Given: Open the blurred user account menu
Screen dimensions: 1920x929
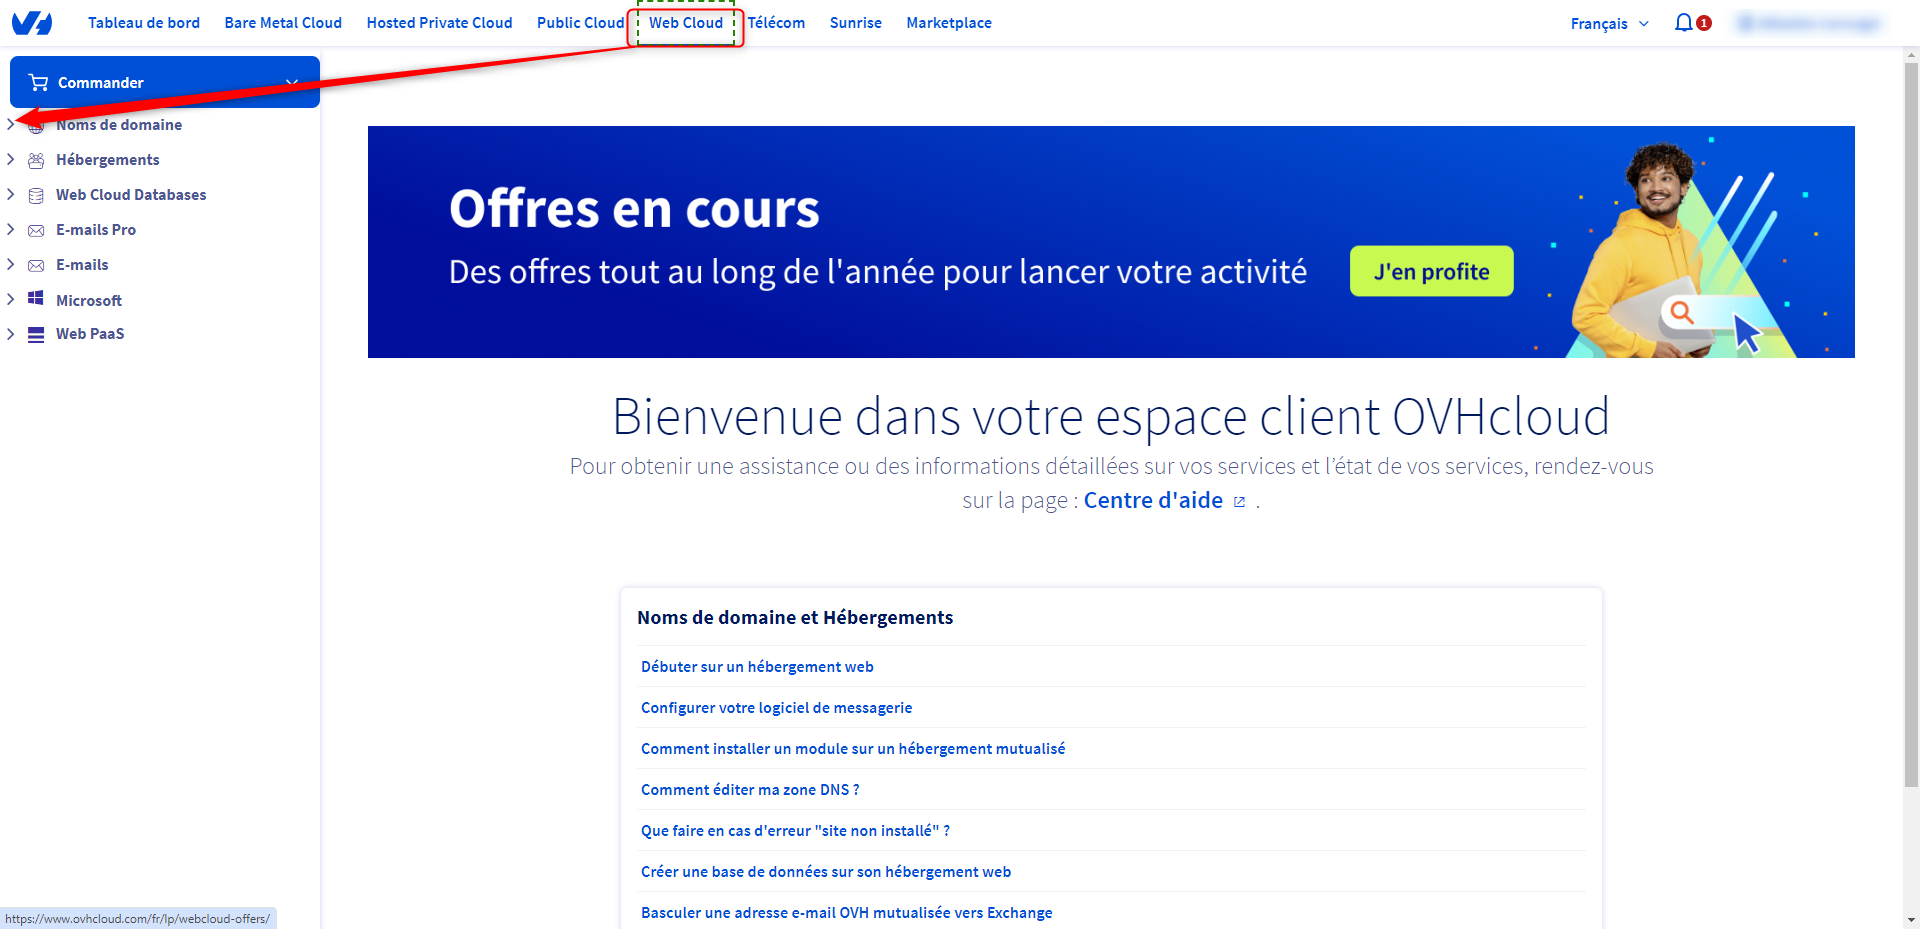Looking at the screenshot, I should click(x=1809, y=23).
